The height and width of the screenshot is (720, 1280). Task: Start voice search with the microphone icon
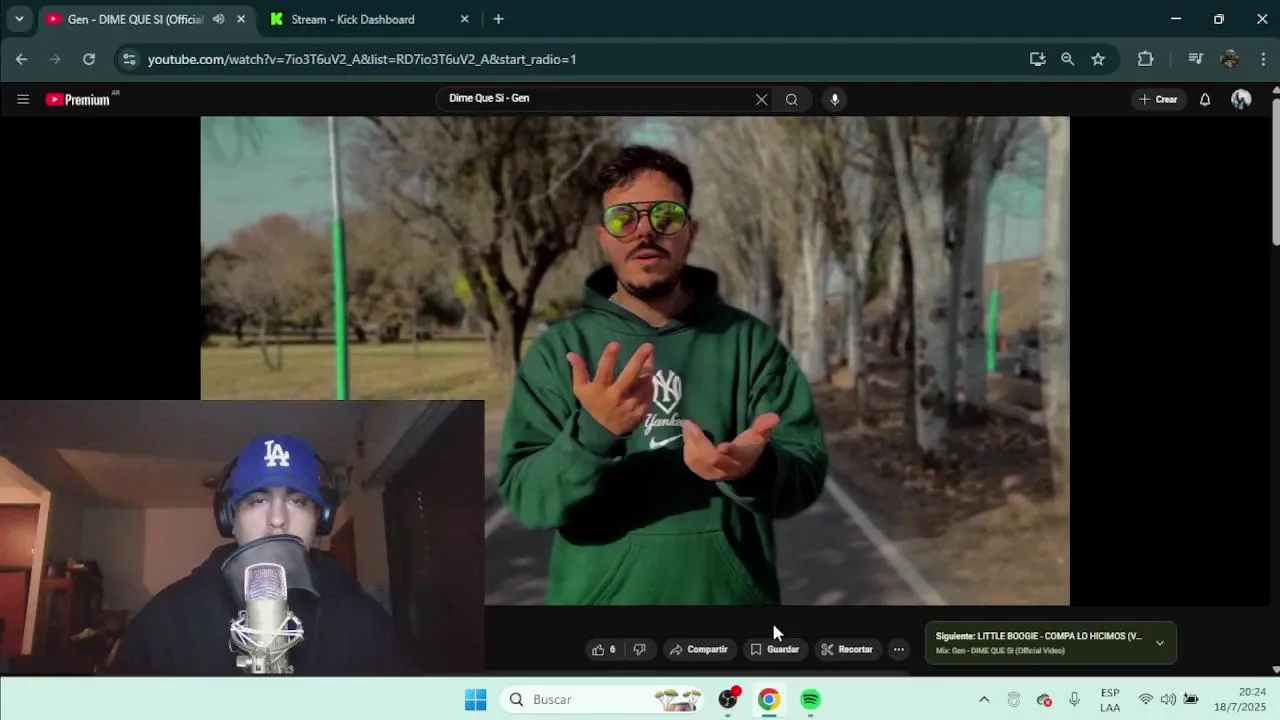tap(834, 99)
